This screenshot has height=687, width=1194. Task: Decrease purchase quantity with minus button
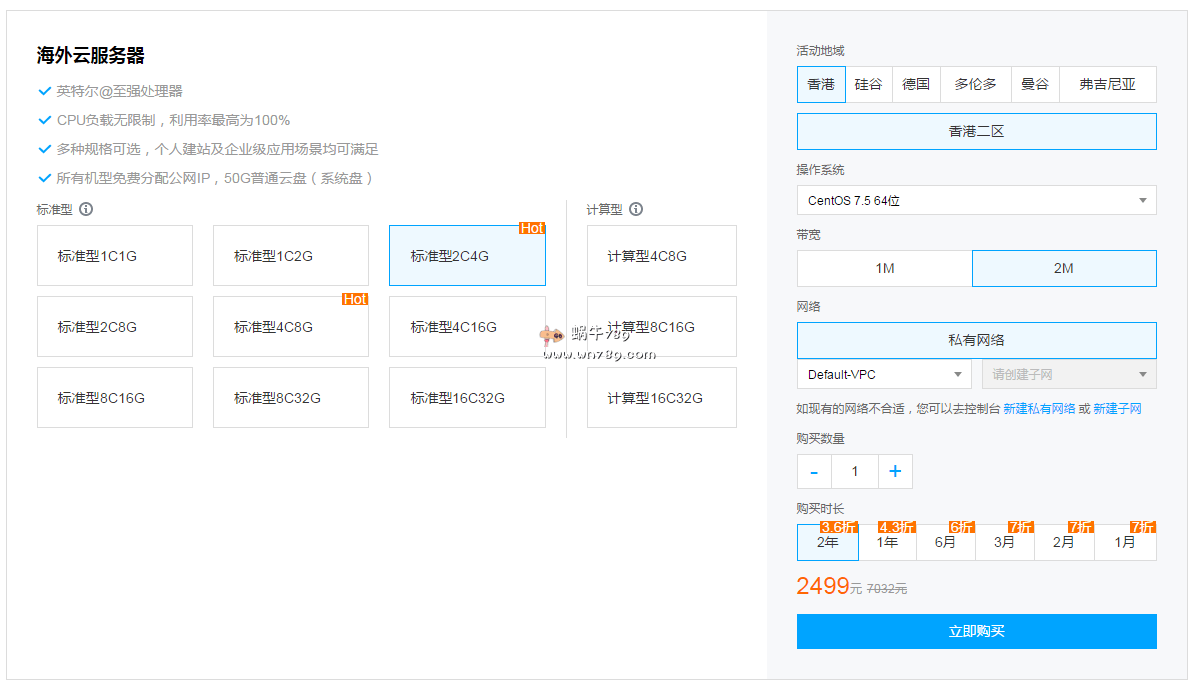[814, 472]
